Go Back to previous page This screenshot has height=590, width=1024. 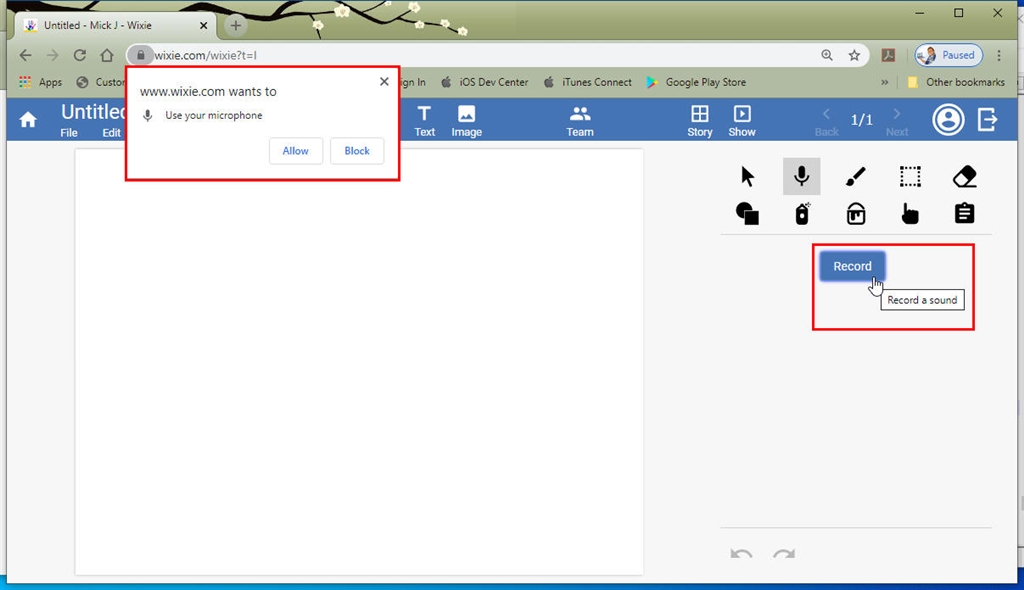[x=826, y=122]
